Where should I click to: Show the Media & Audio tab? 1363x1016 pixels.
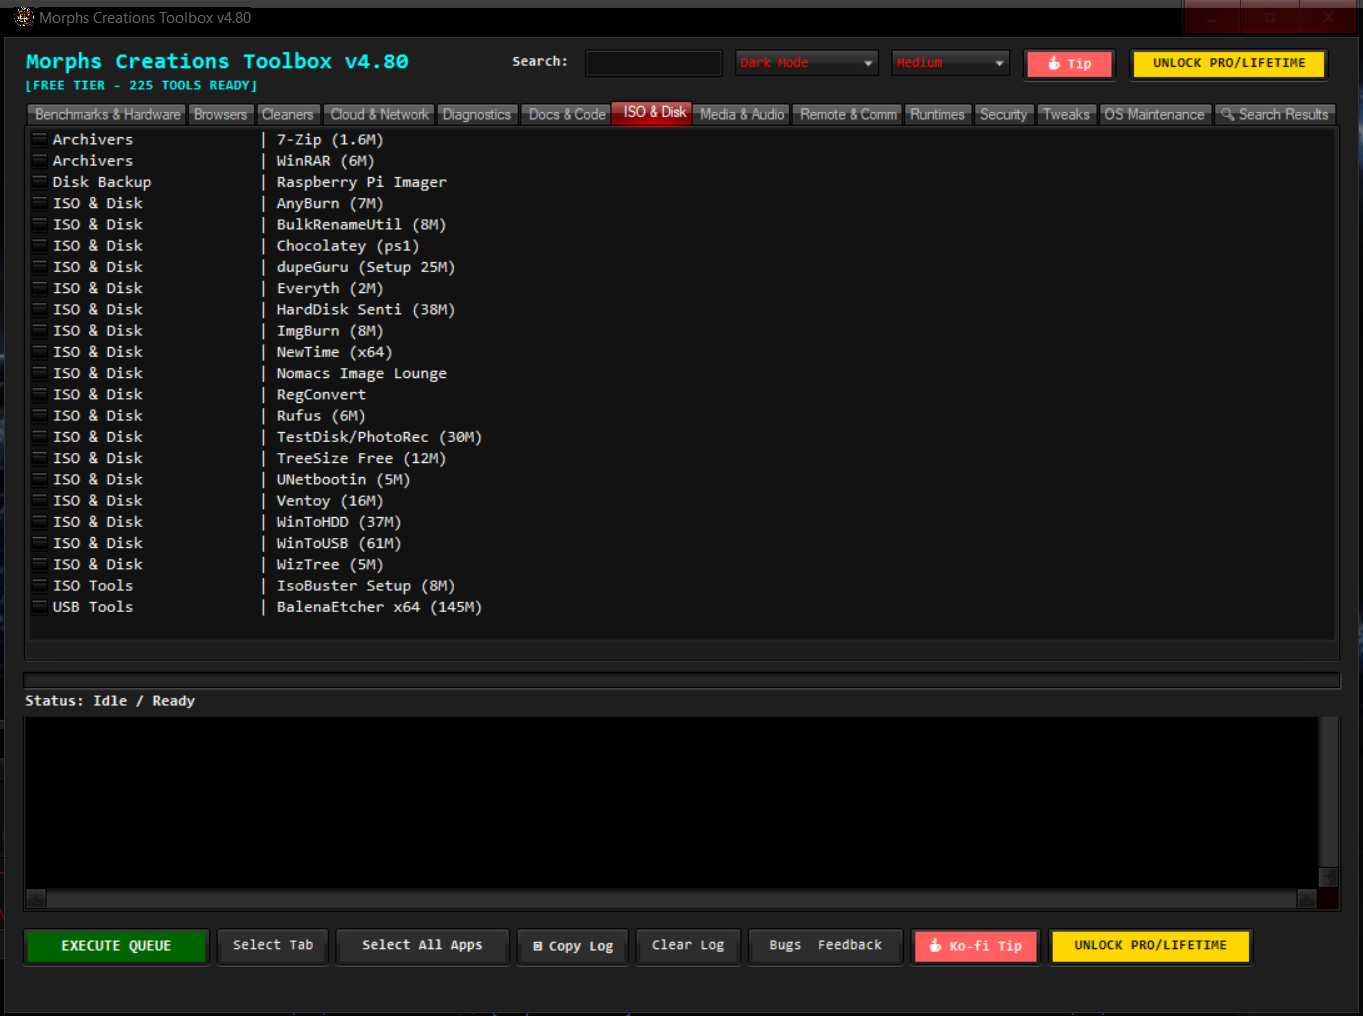point(742,115)
